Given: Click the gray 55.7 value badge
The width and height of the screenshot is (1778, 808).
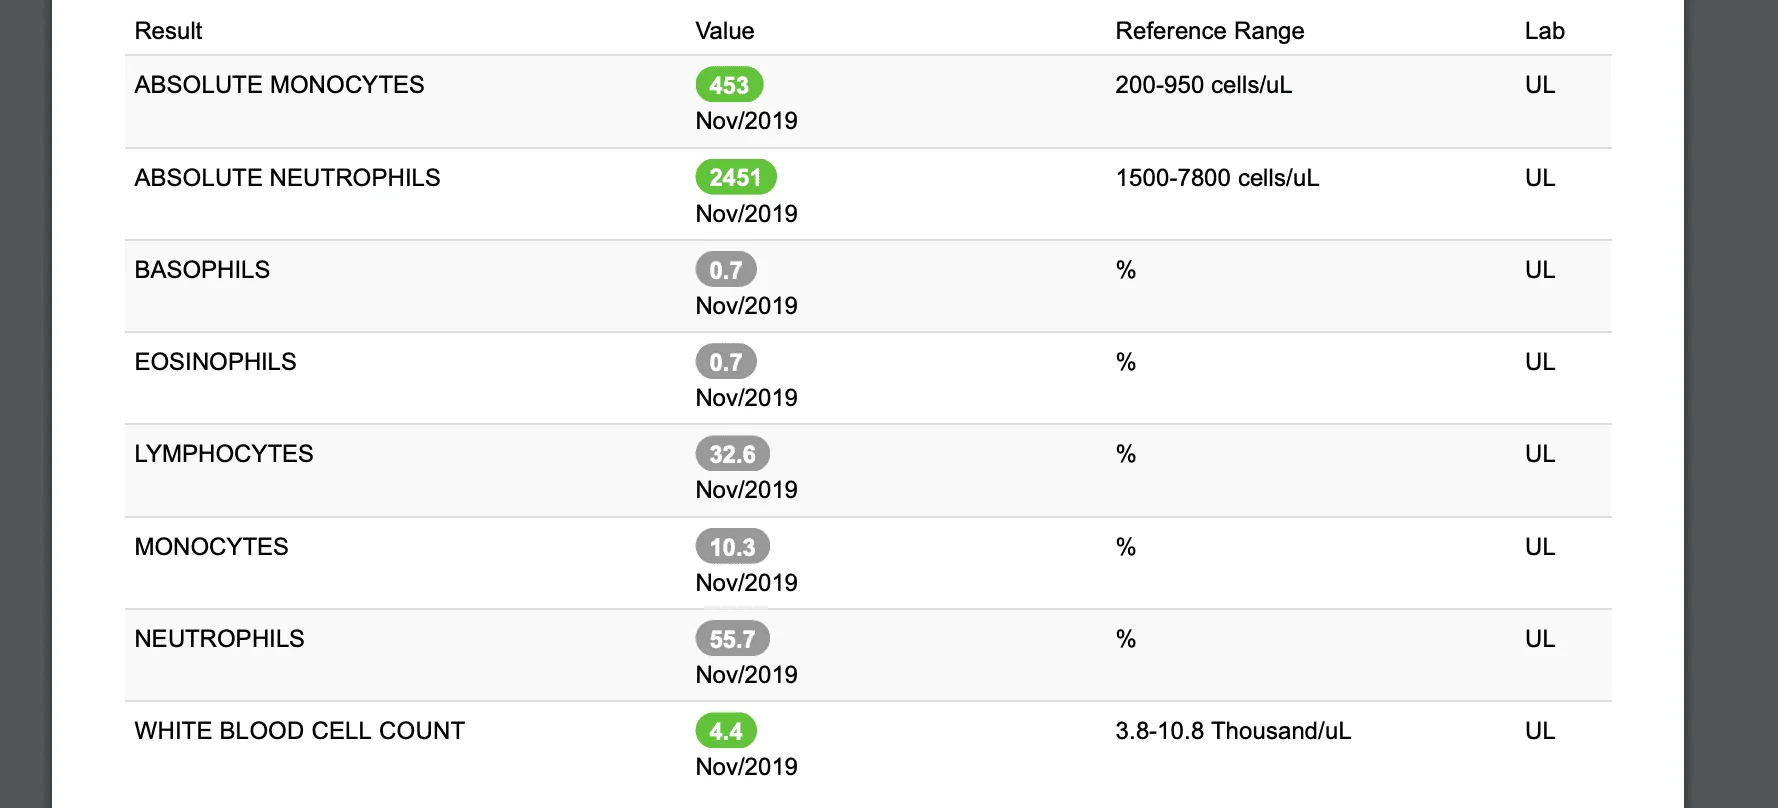Looking at the screenshot, I should [733, 638].
